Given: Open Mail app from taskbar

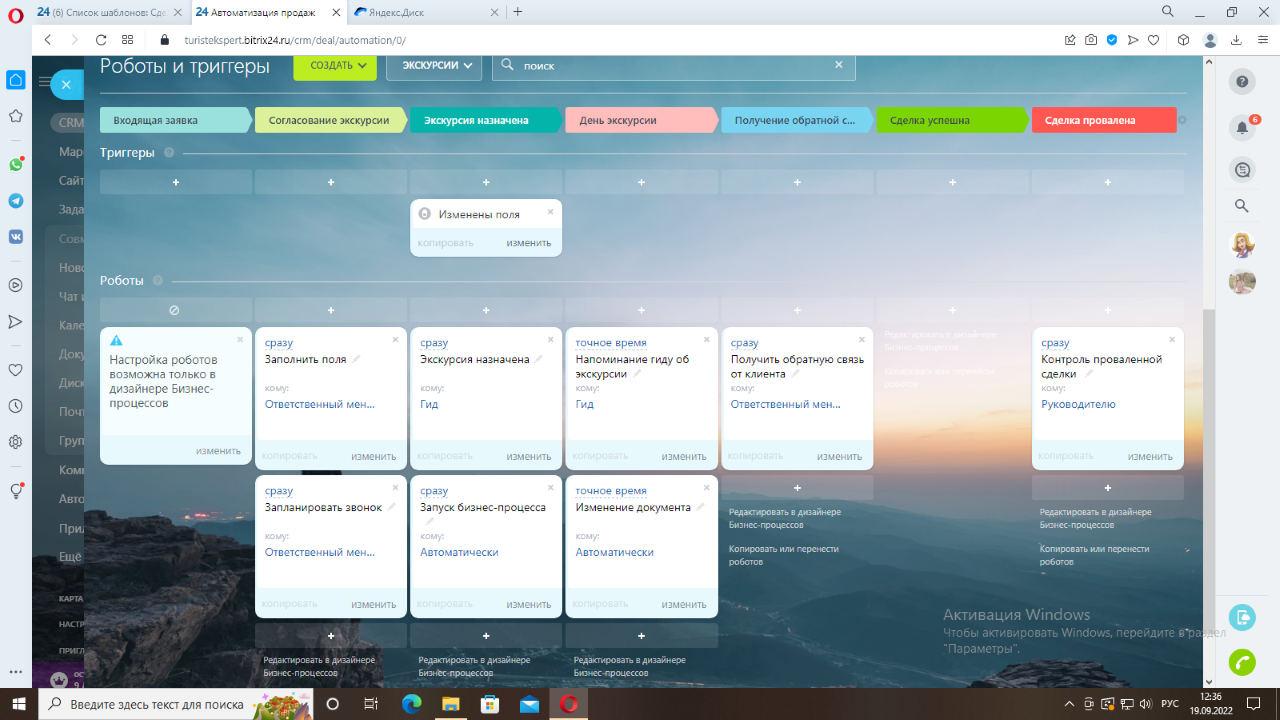Looking at the screenshot, I should [x=529, y=704].
